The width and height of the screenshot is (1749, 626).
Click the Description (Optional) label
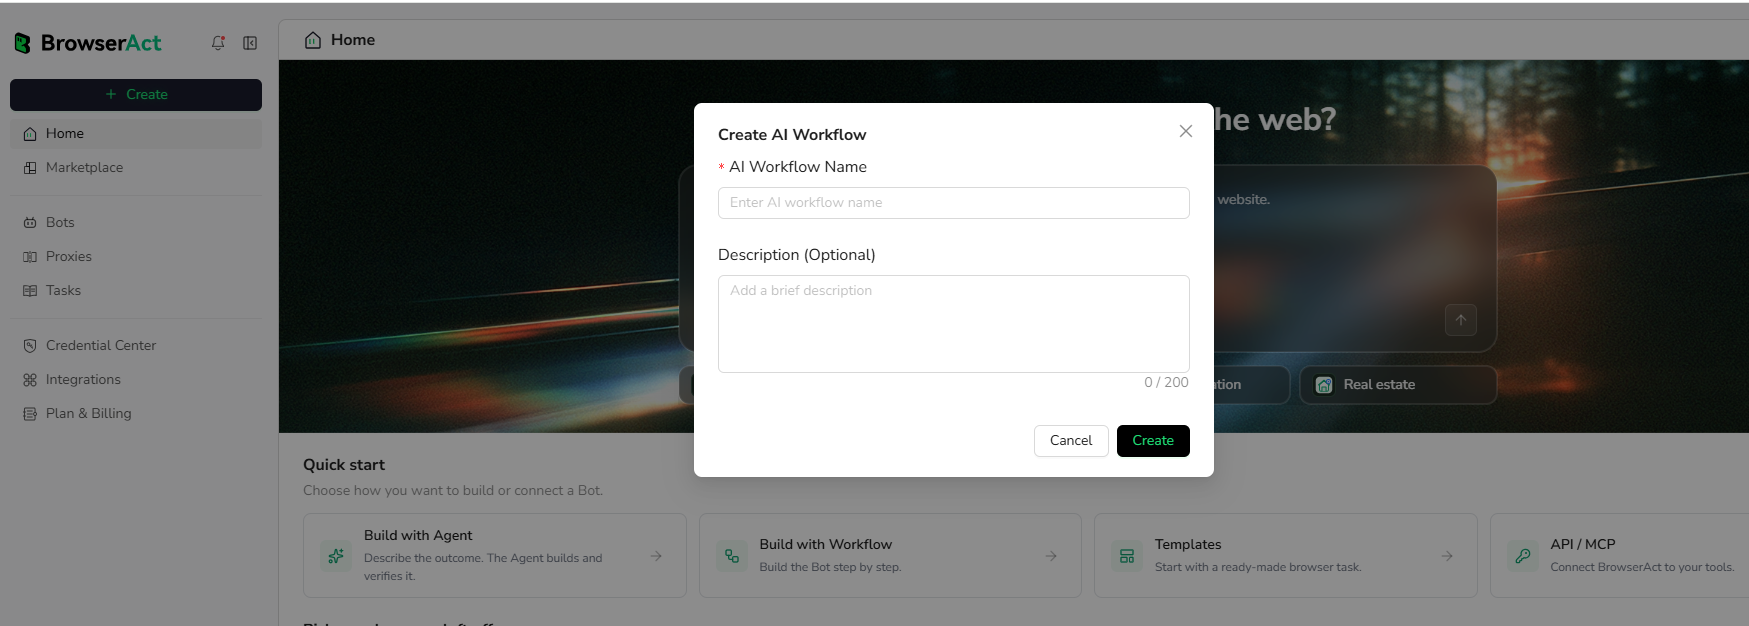[x=797, y=255]
